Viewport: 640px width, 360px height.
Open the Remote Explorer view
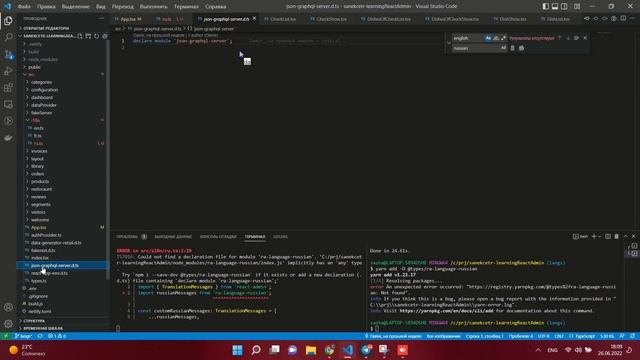click(x=8, y=104)
